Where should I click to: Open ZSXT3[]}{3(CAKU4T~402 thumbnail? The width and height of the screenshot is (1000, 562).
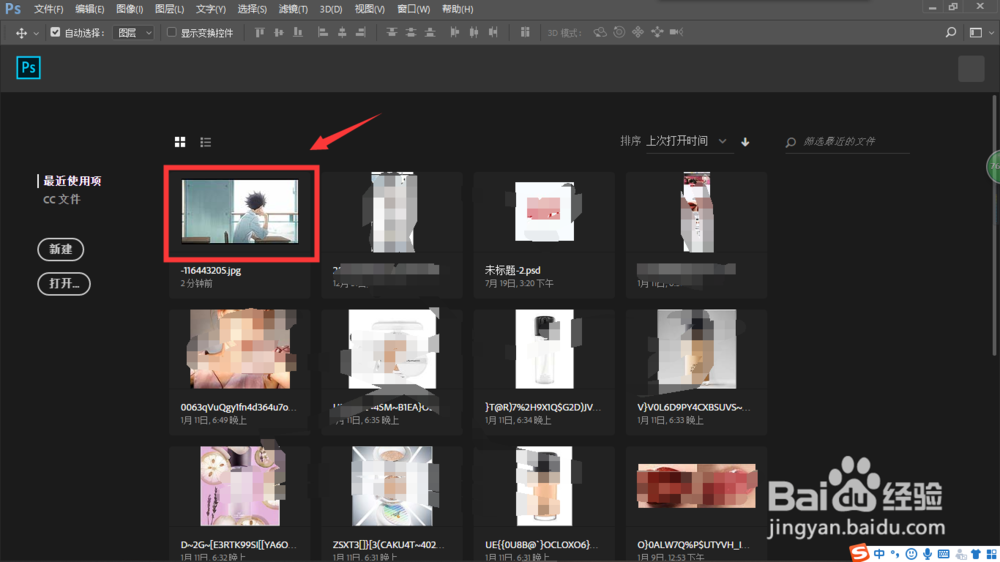coord(392,486)
